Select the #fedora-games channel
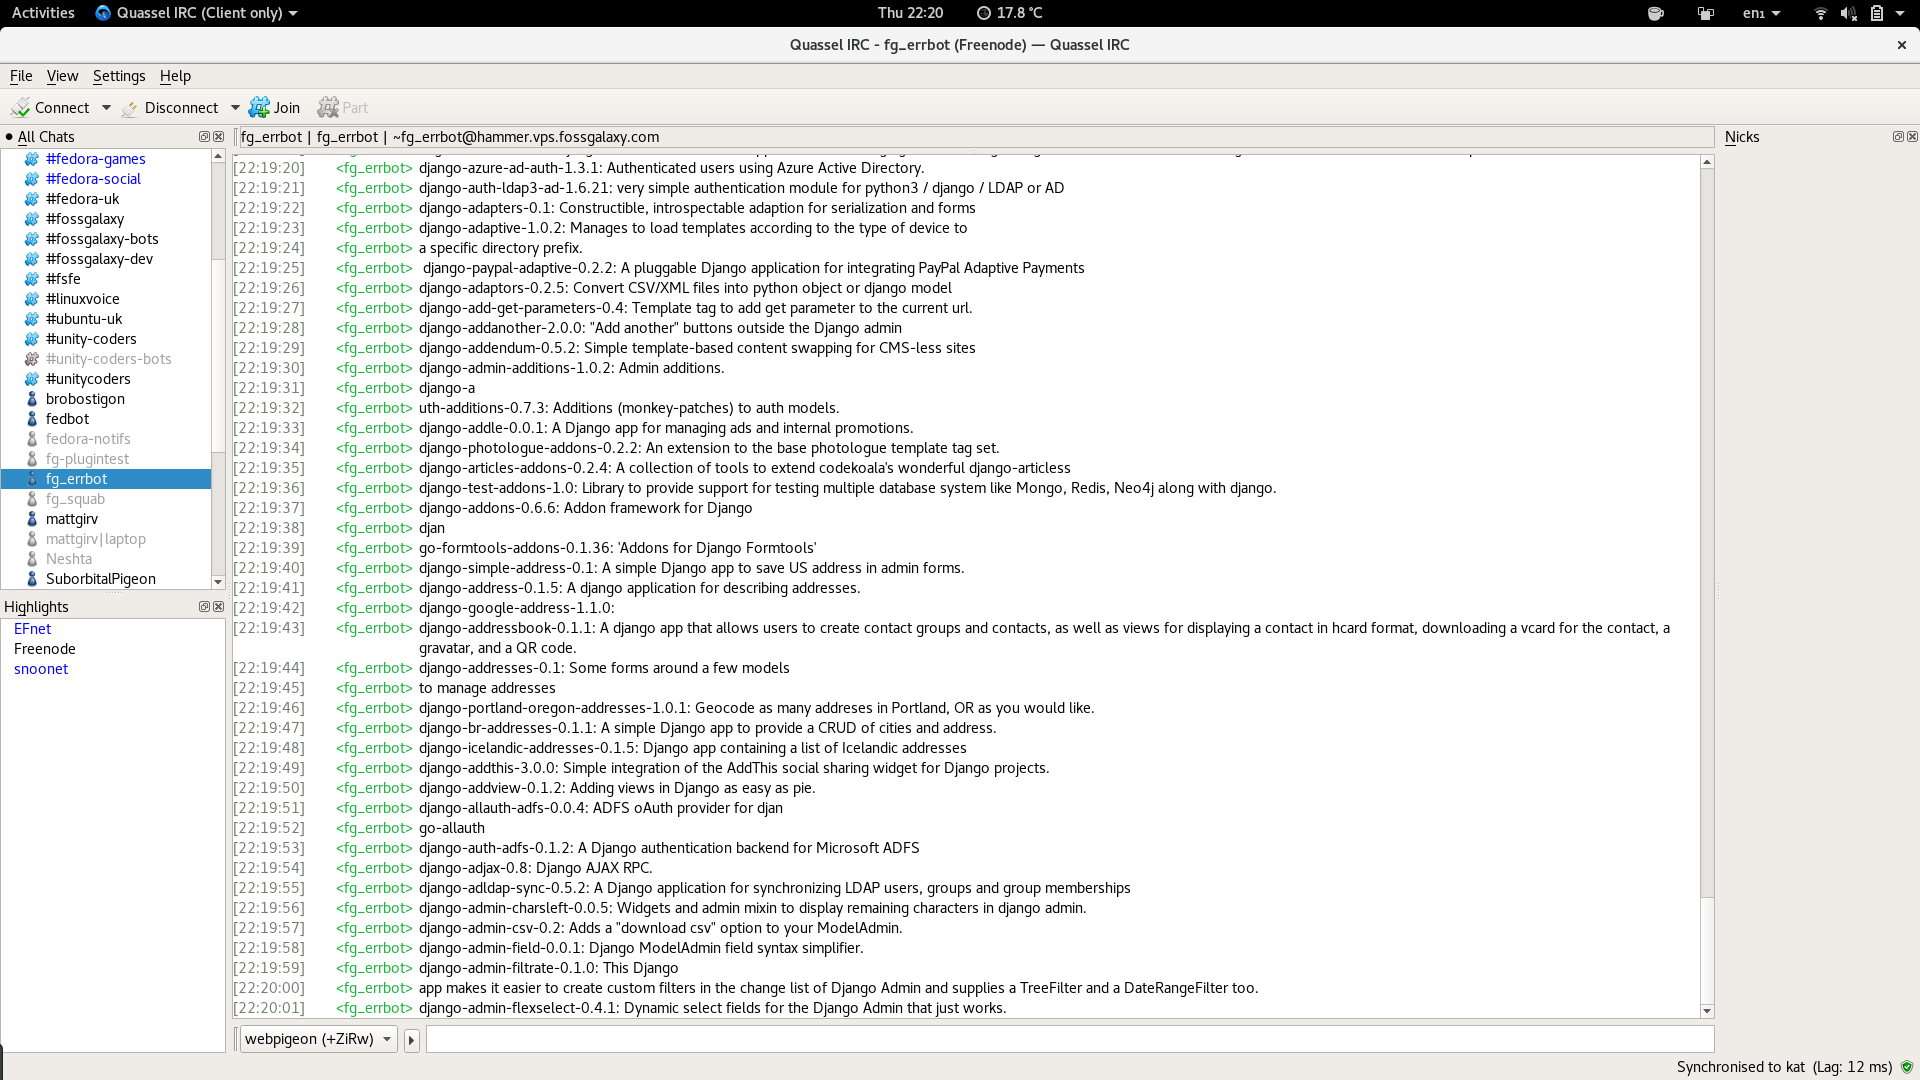Viewport: 1920px width, 1080px height. pos(96,159)
